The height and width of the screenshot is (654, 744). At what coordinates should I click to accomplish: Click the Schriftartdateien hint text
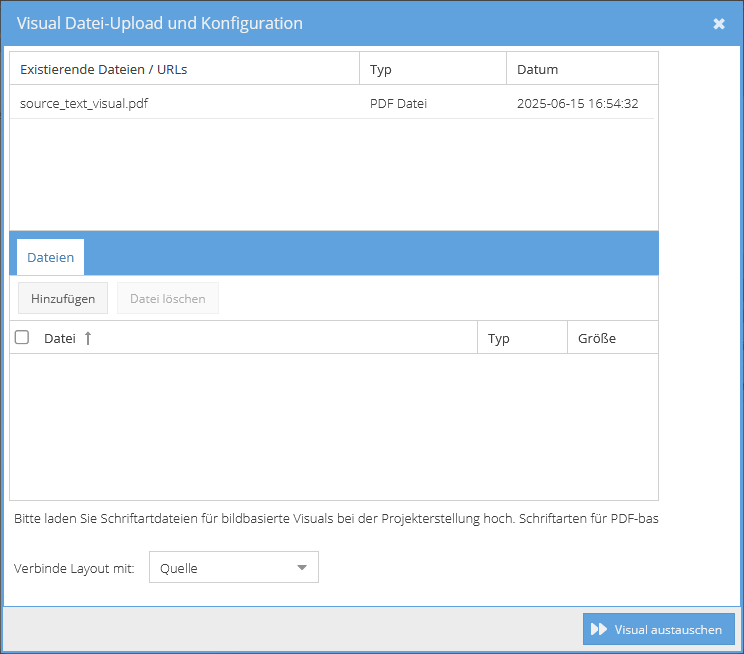pyautogui.click(x=335, y=519)
